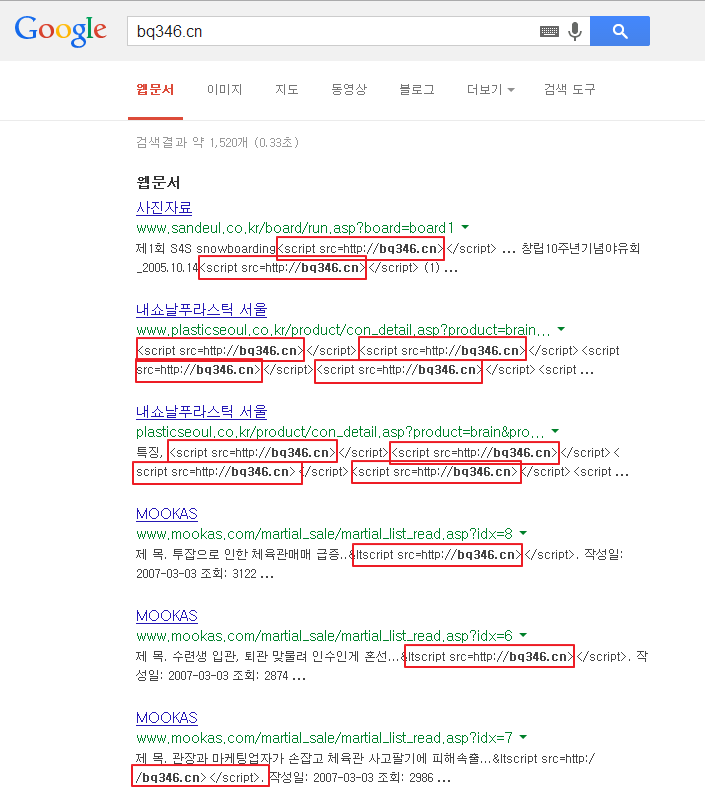
Task: Click the www.mookas.com idx=8 URL text
Action: click(x=324, y=534)
